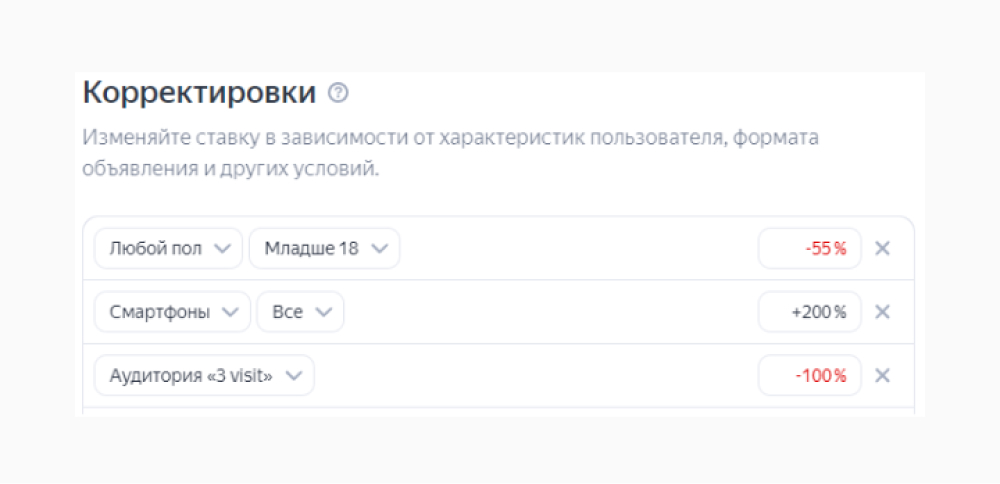Click the chevron arrow inside Все selector
This screenshot has height=484, width=1000.
pos(323,313)
